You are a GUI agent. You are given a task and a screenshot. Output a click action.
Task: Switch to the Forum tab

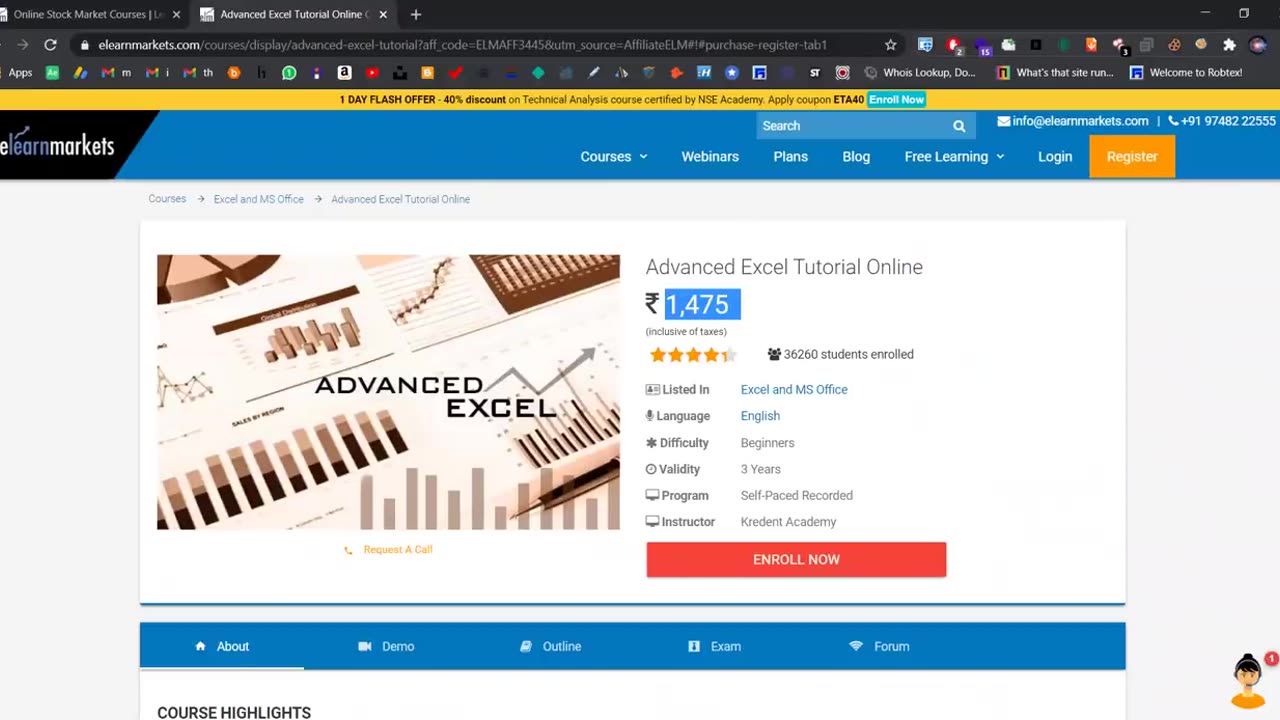[x=879, y=646]
